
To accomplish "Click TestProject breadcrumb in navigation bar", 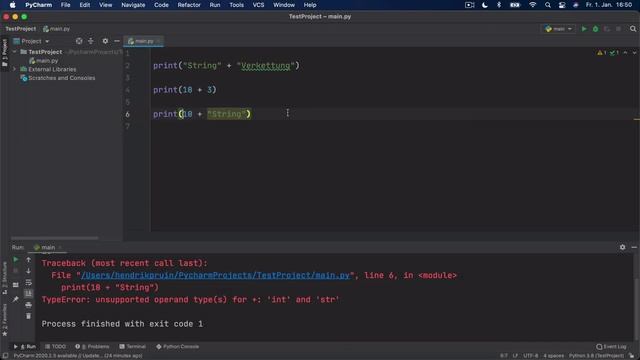I will (21, 29).
